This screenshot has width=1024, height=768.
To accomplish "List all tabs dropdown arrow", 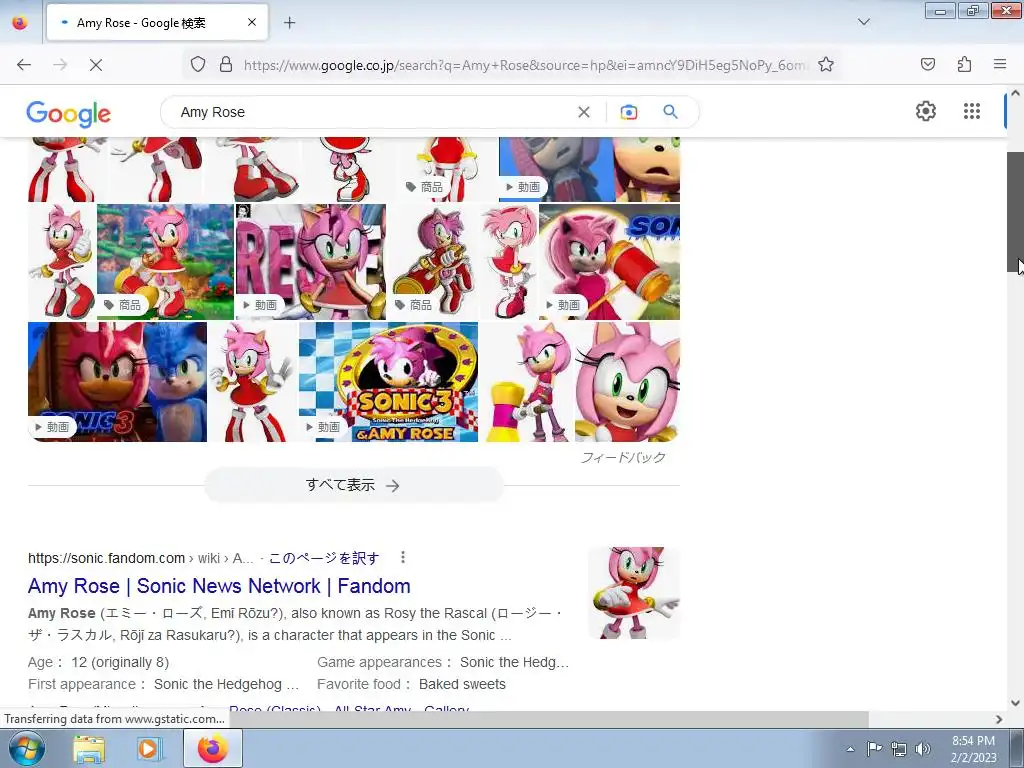I will (x=863, y=22).
